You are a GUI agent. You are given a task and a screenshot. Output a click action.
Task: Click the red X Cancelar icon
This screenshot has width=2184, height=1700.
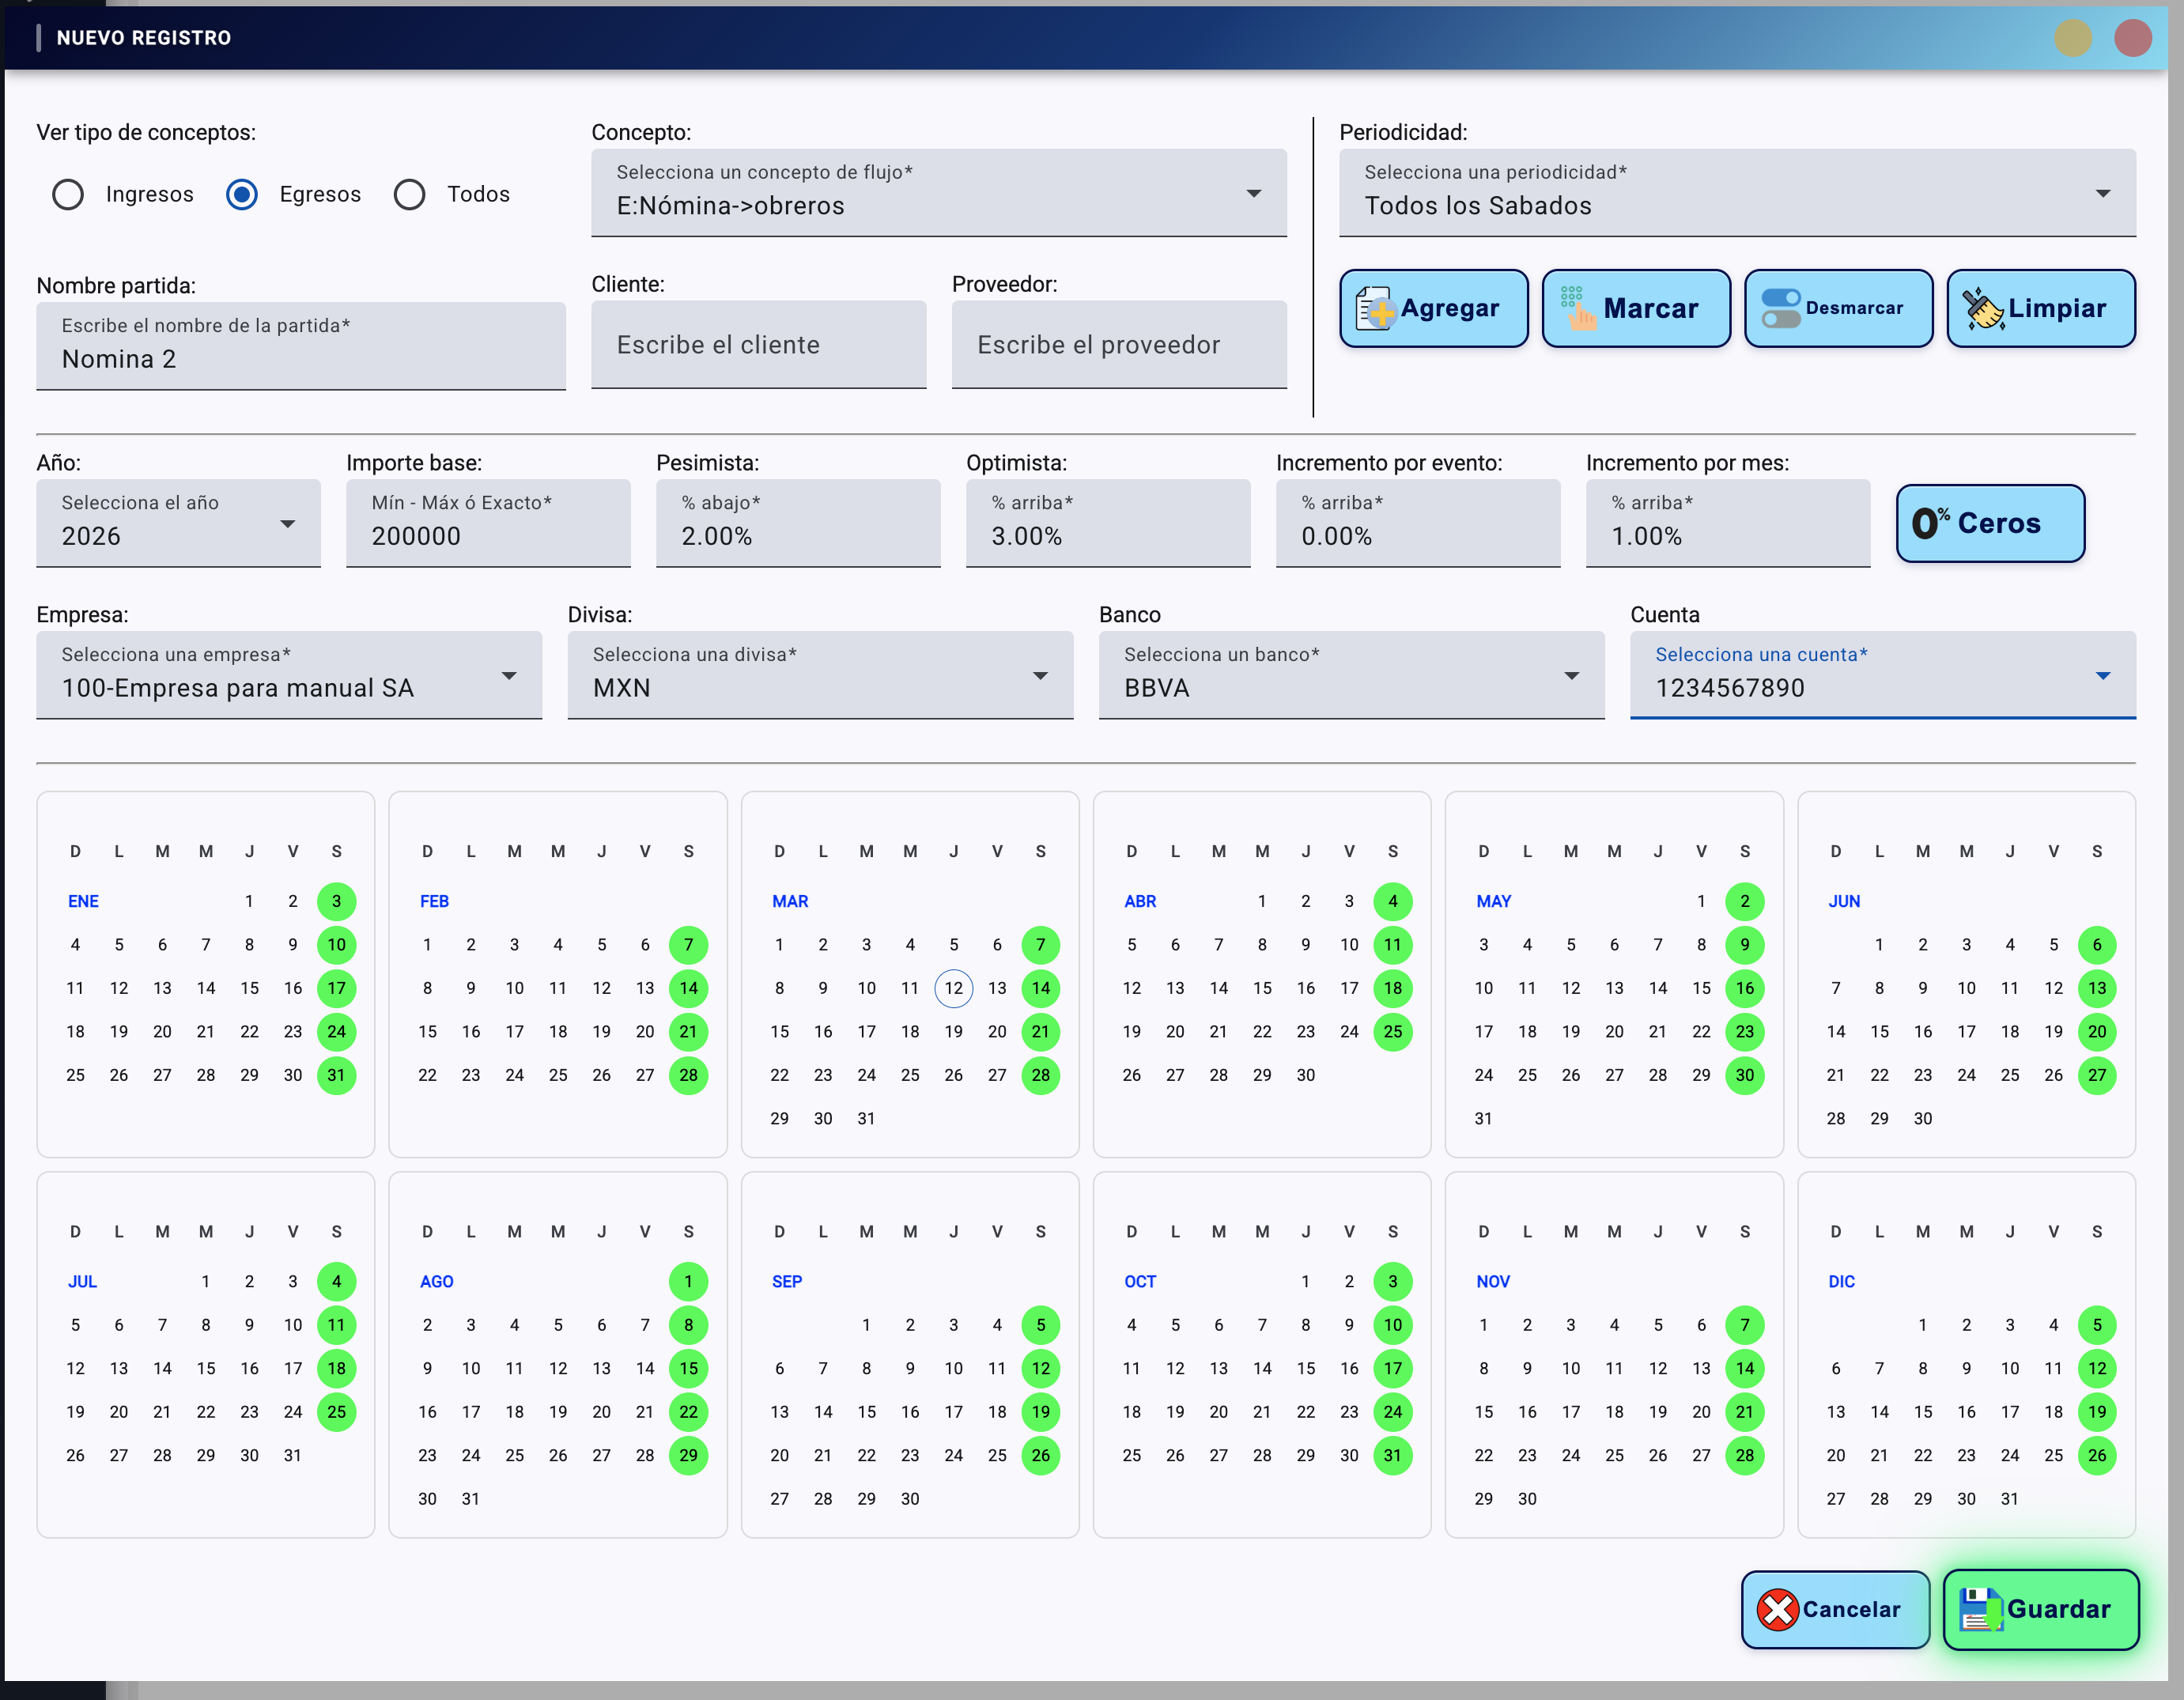[x=1777, y=1610]
